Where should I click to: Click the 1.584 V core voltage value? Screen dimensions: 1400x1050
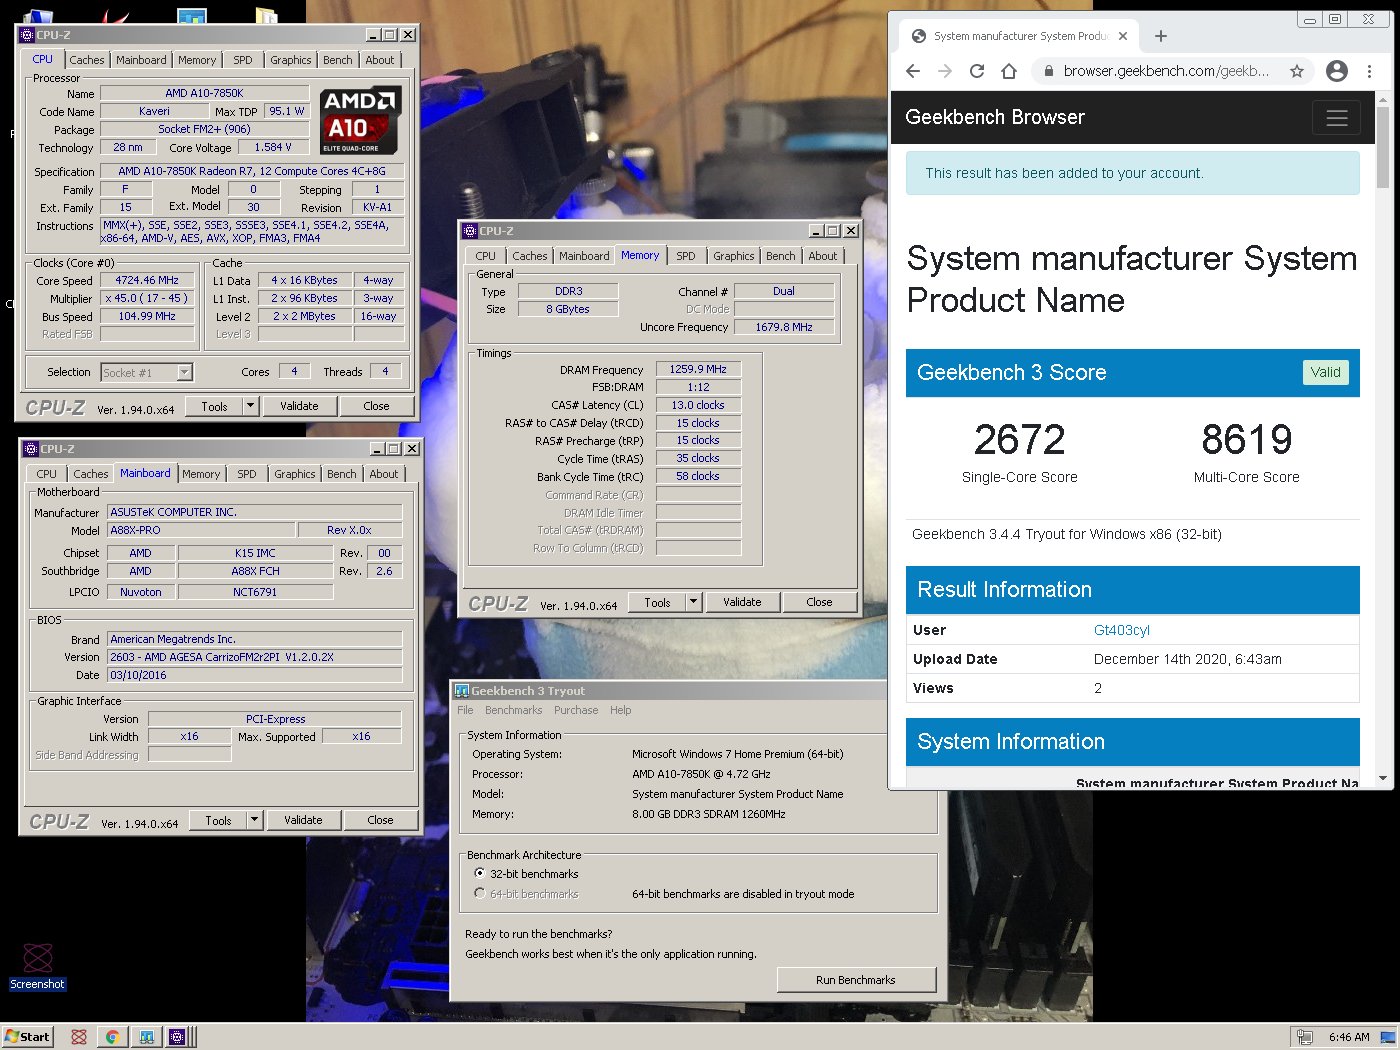point(273,147)
